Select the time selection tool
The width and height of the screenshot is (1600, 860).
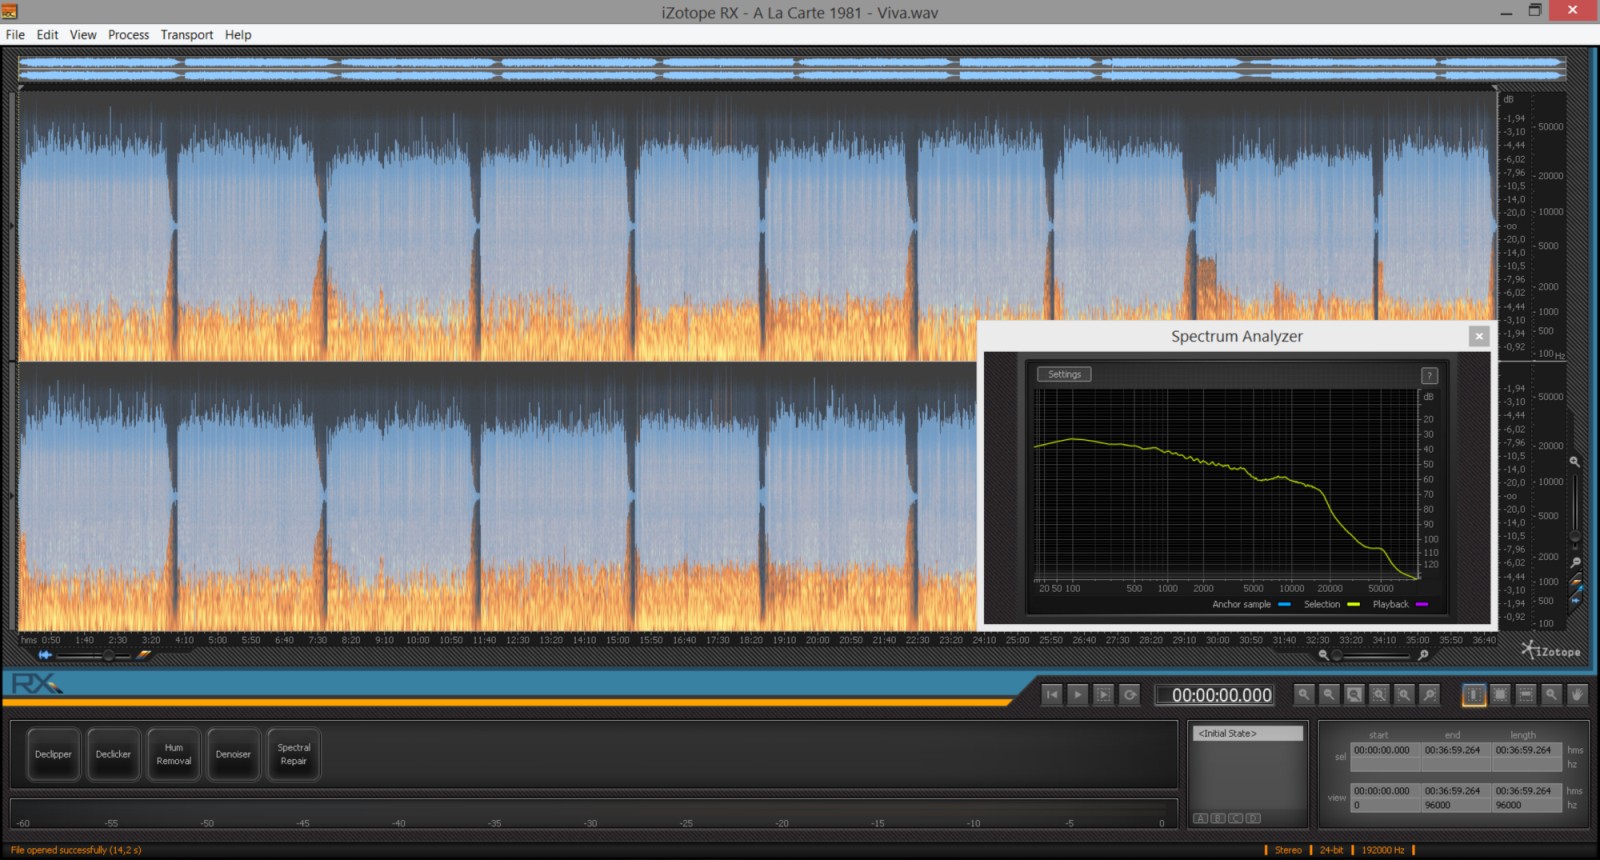1474,695
